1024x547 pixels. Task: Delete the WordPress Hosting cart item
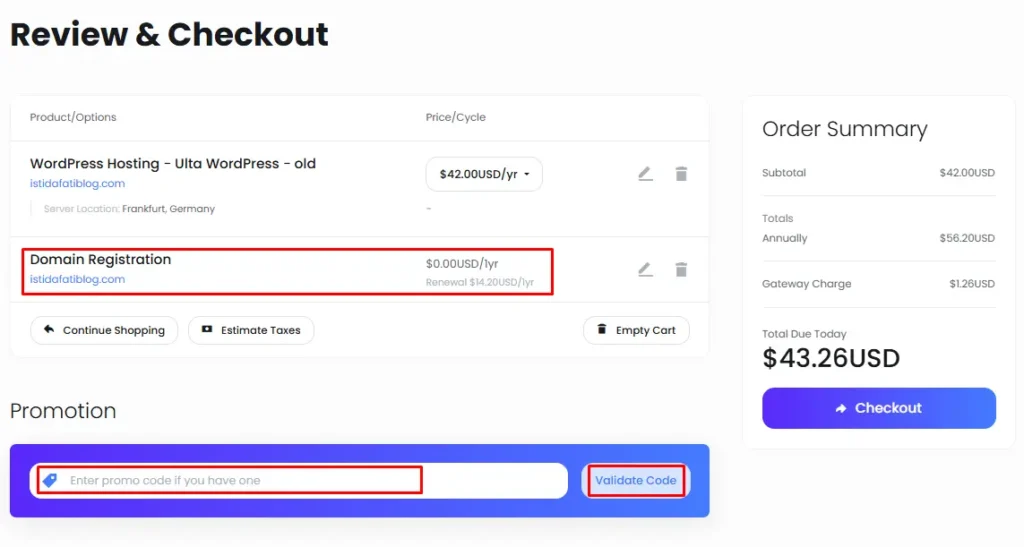click(x=681, y=174)
